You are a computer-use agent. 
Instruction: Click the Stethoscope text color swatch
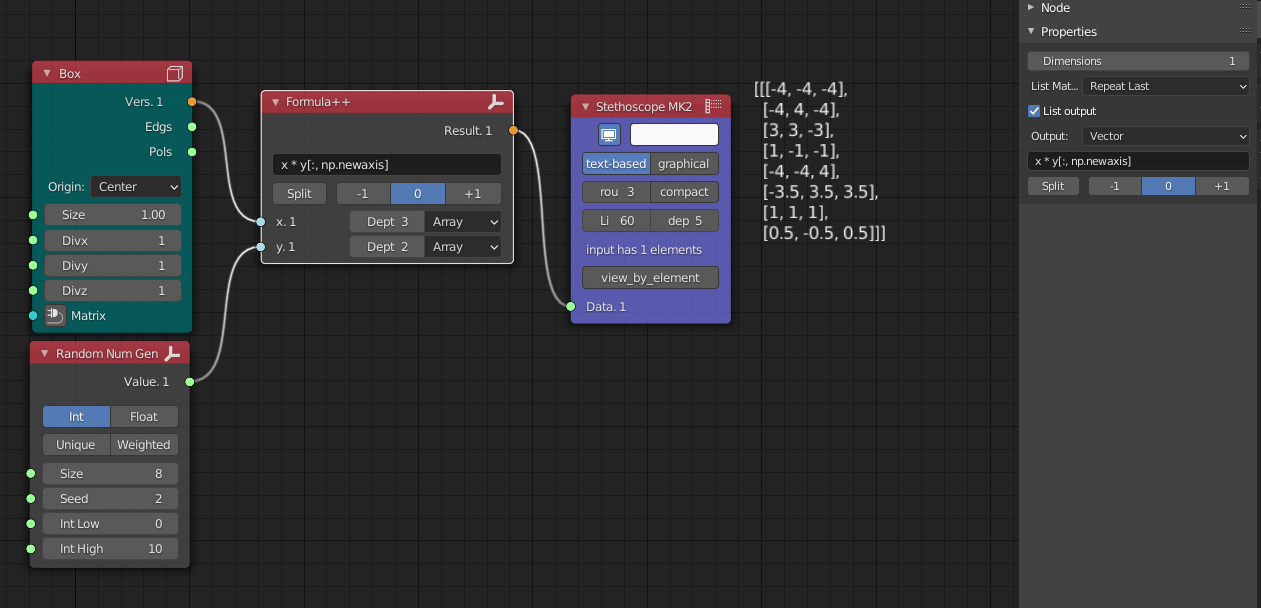click(674, 134)
